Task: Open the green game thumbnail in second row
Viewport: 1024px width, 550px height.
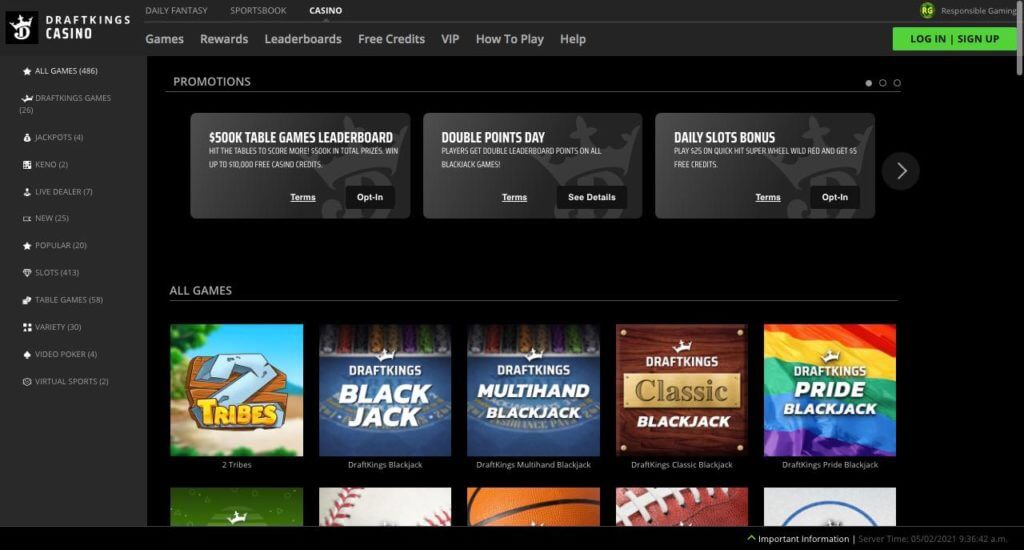Action: (x=236, y=506)
